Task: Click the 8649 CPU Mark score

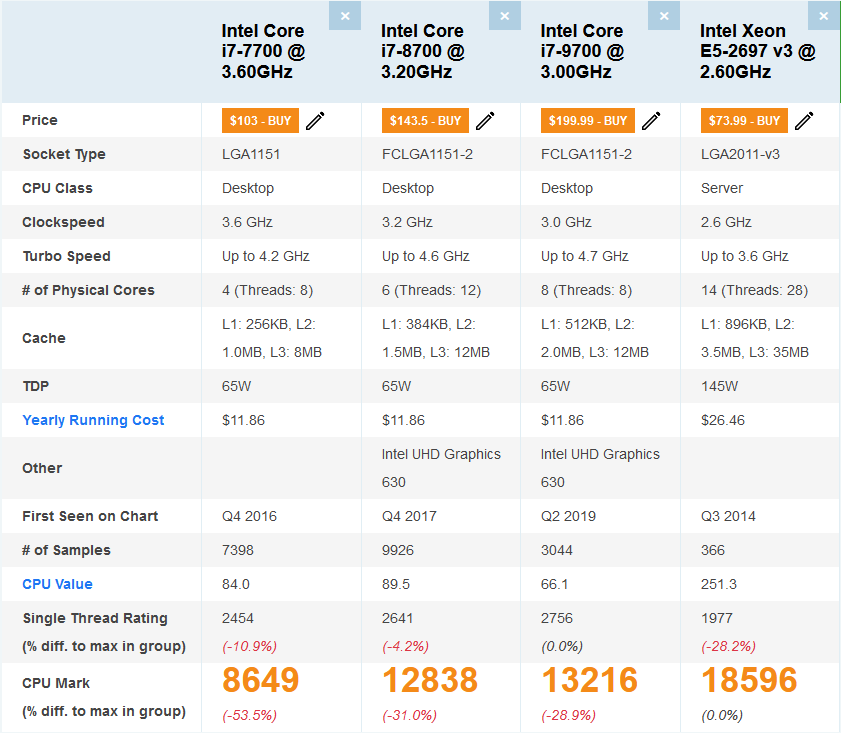Action: coord(261,680)
